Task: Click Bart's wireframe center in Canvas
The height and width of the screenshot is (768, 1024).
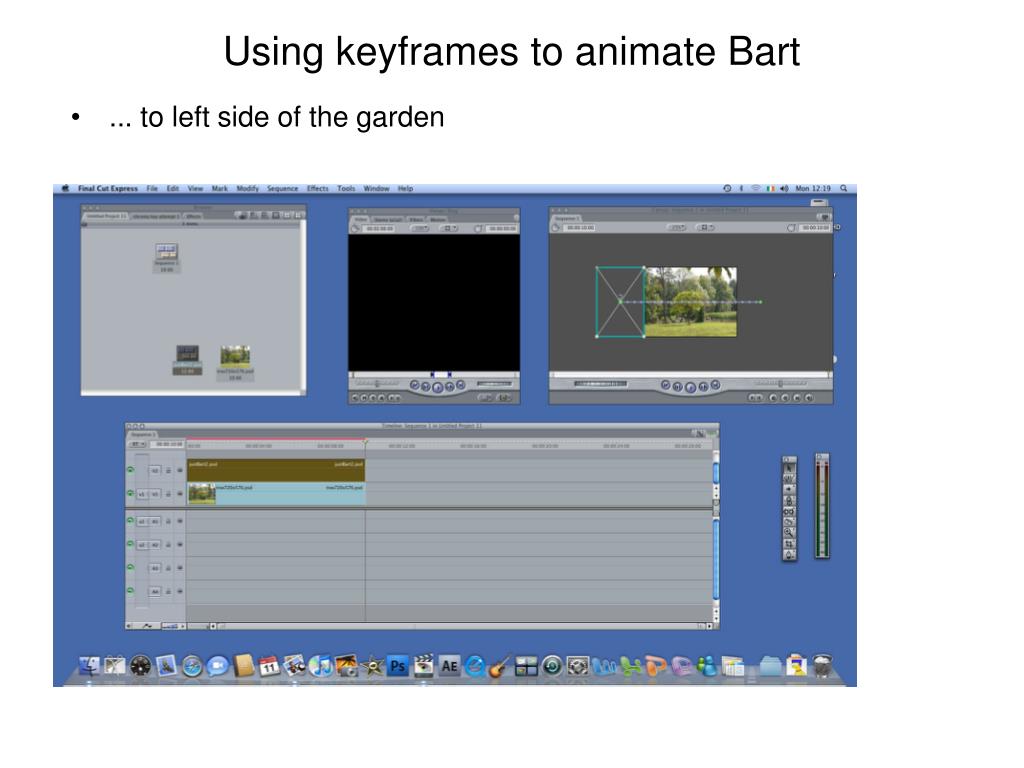Action: point(620,302)
